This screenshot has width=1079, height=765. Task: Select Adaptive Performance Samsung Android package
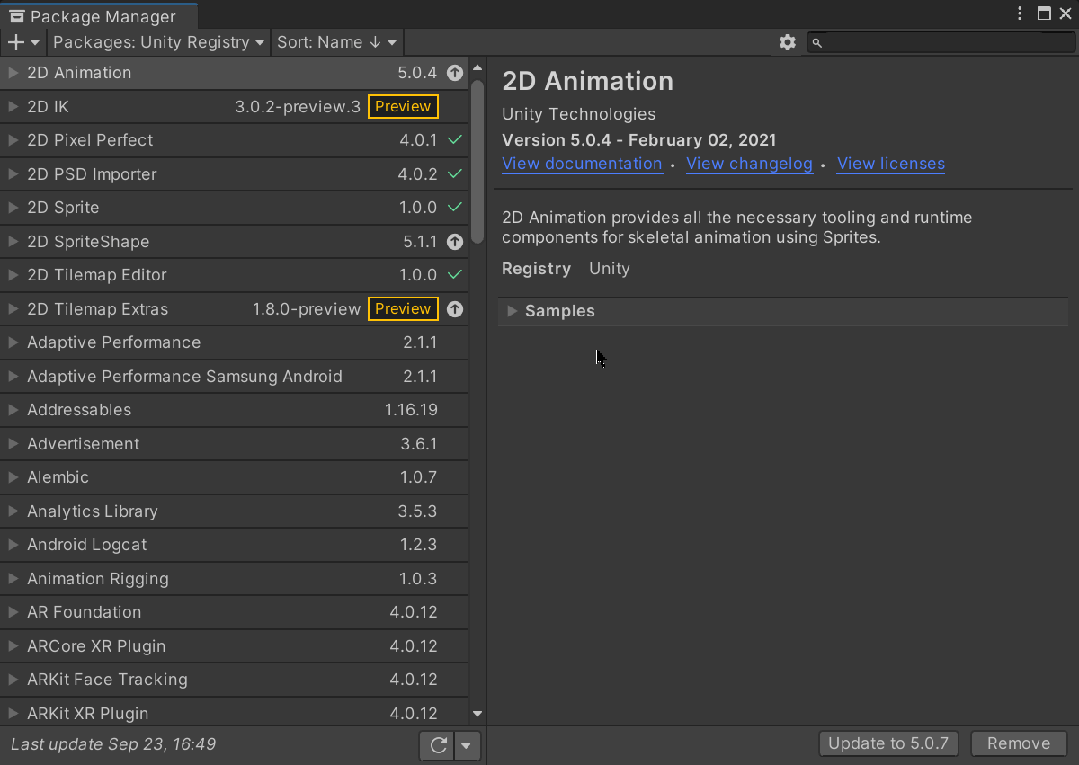pos(234,376)
